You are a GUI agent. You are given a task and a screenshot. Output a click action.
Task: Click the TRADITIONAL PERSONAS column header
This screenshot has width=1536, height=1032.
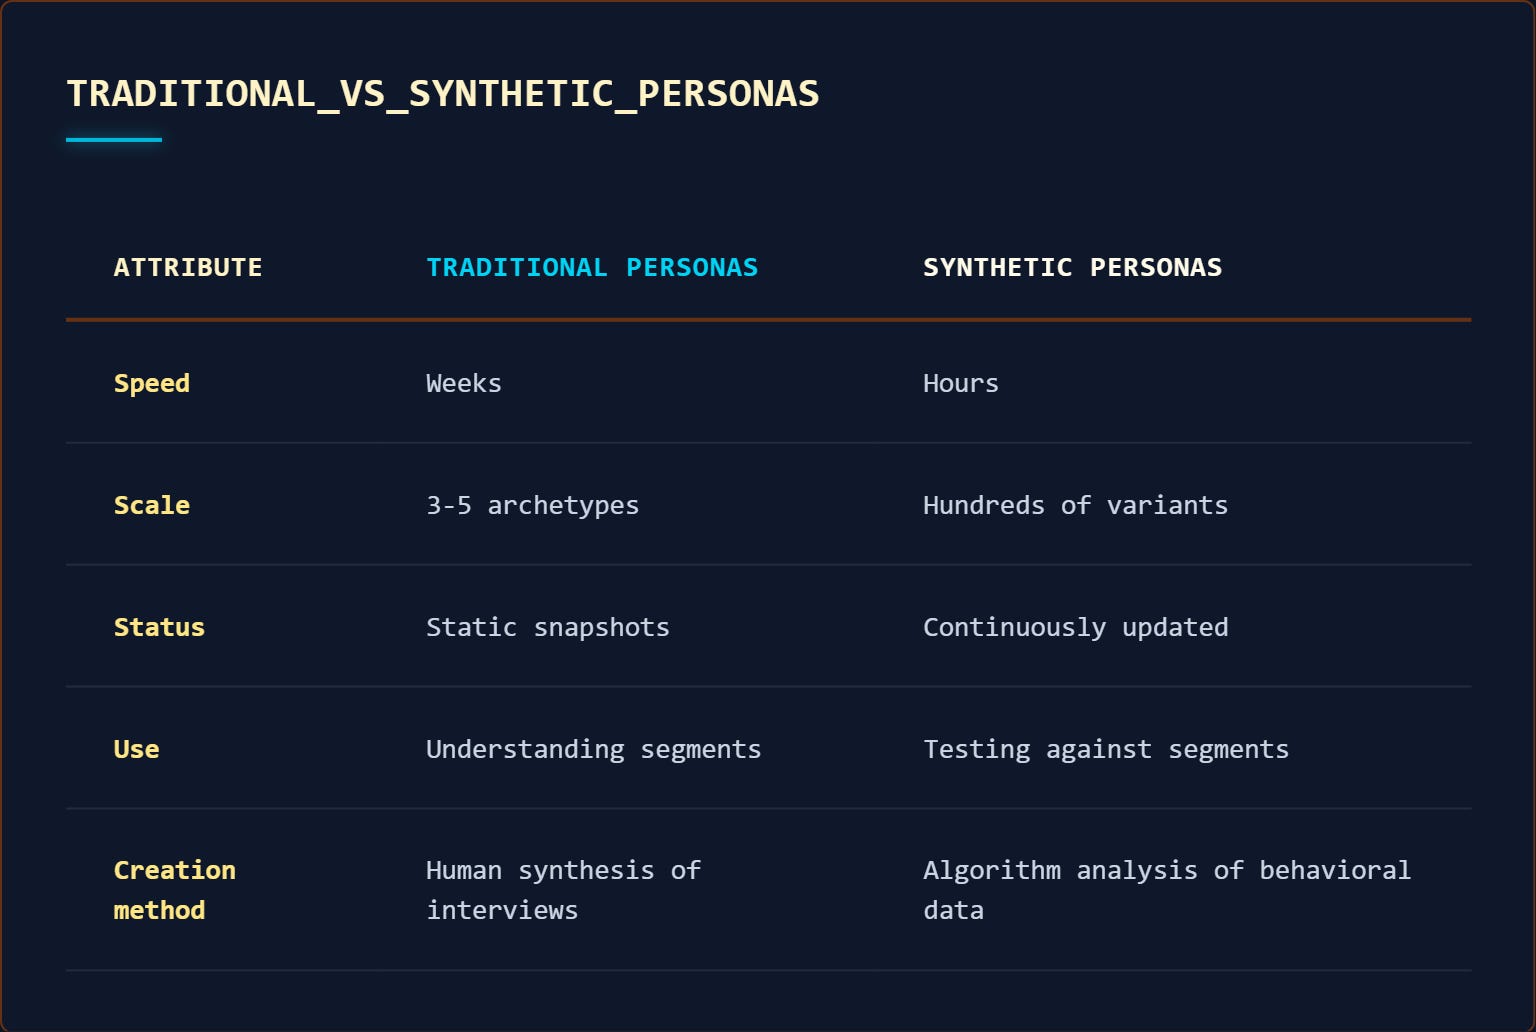click(x=592, y=268)
